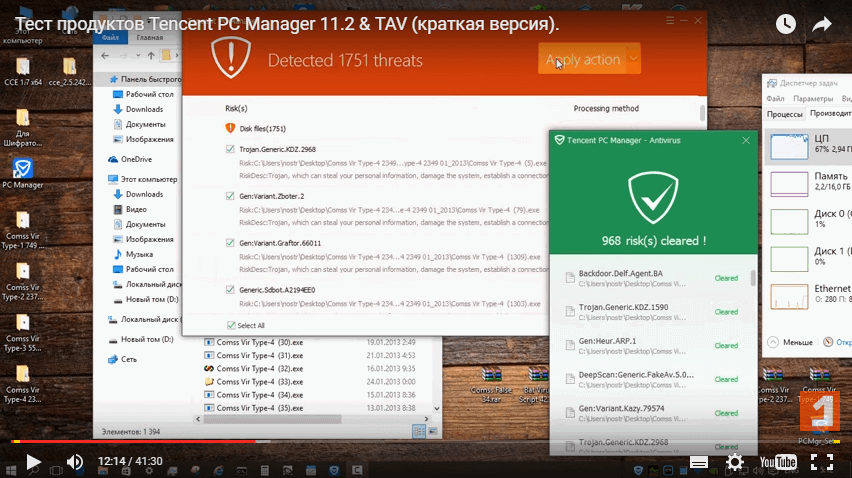Click the Share arrow icon
Viewport: 852px width, 478px height.
[x=822, y=24]
